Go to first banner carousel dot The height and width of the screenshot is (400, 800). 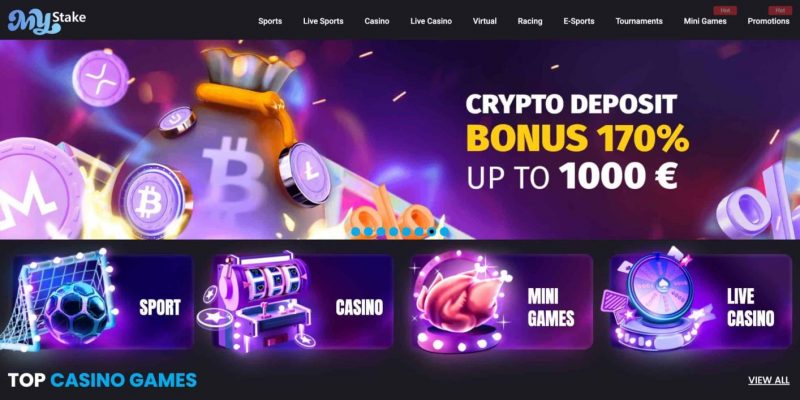(x=356, y=232)
